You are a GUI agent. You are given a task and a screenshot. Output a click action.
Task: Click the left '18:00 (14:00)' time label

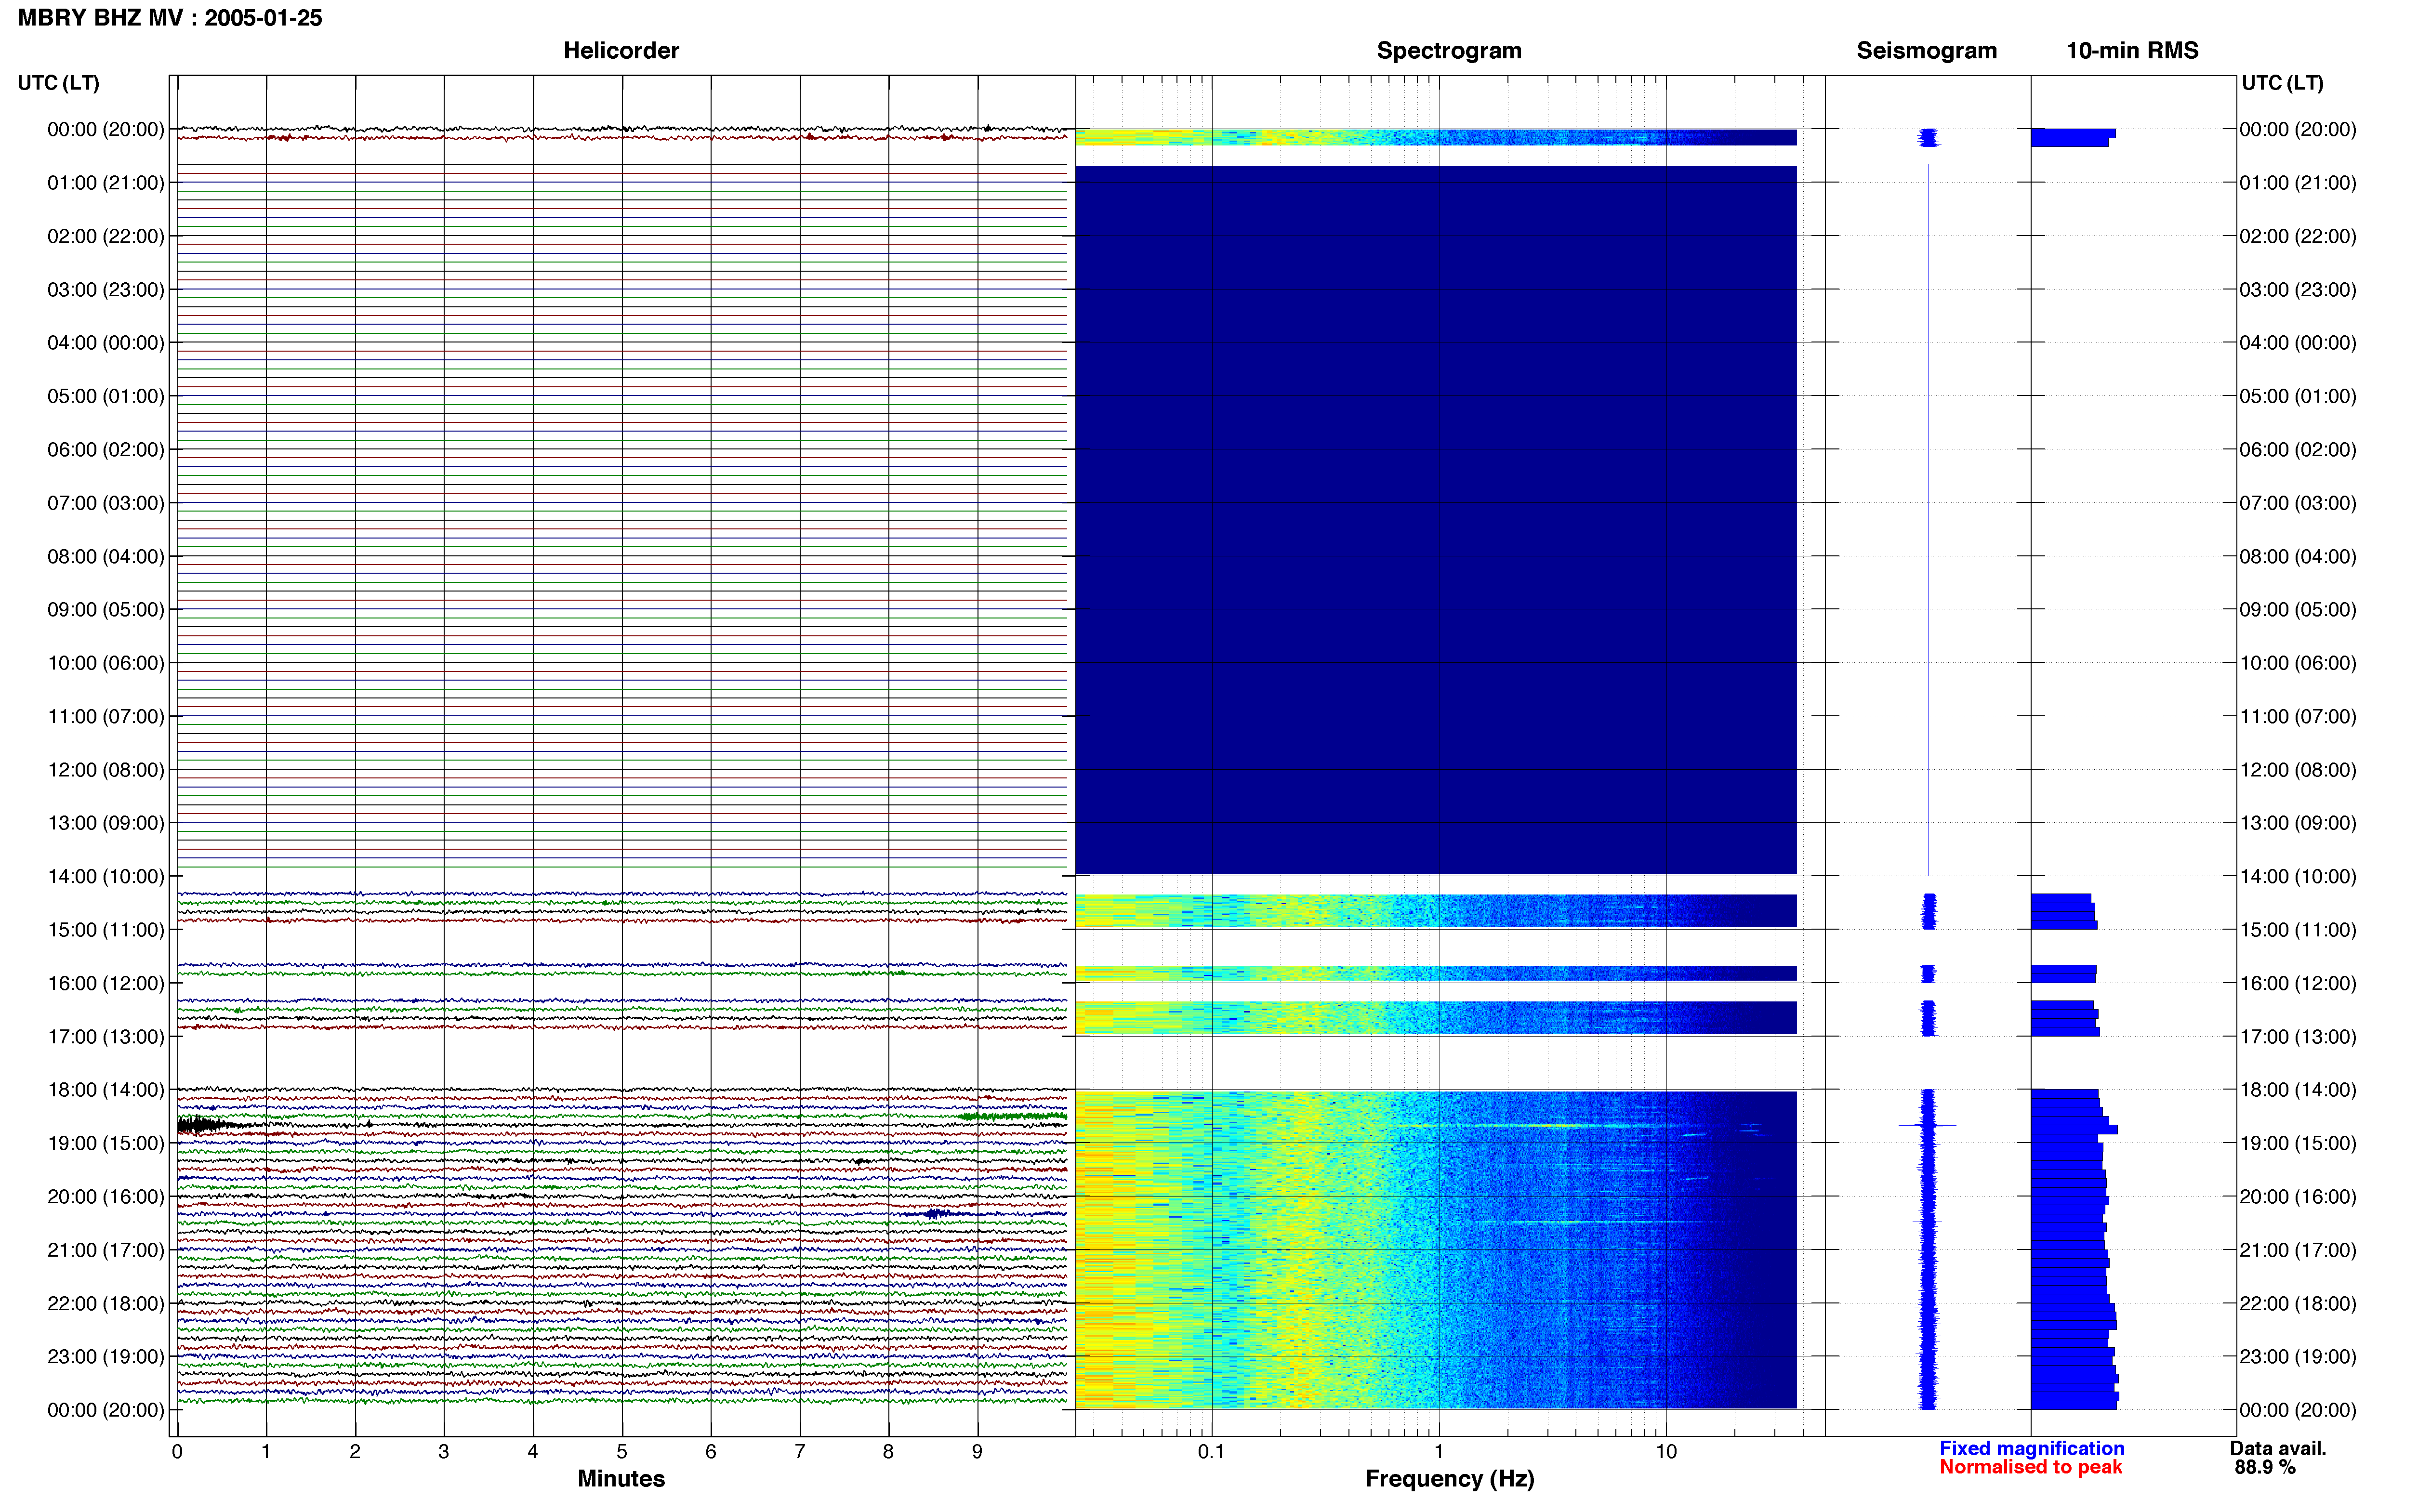(106, 1090)
